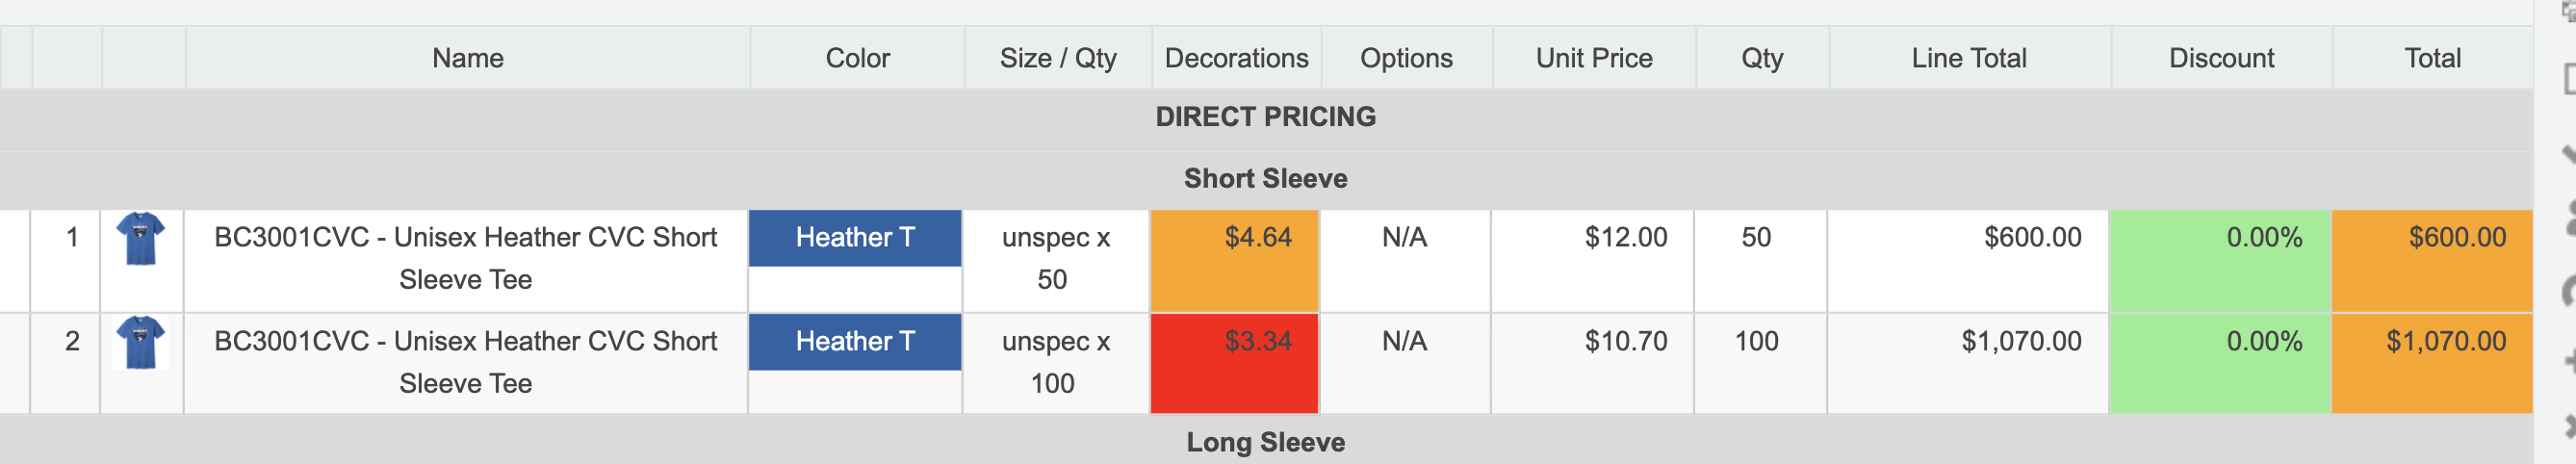Open the red $3.34 decorations cell
Viewport: 2576px width, 464px height.
point(1235,362)
